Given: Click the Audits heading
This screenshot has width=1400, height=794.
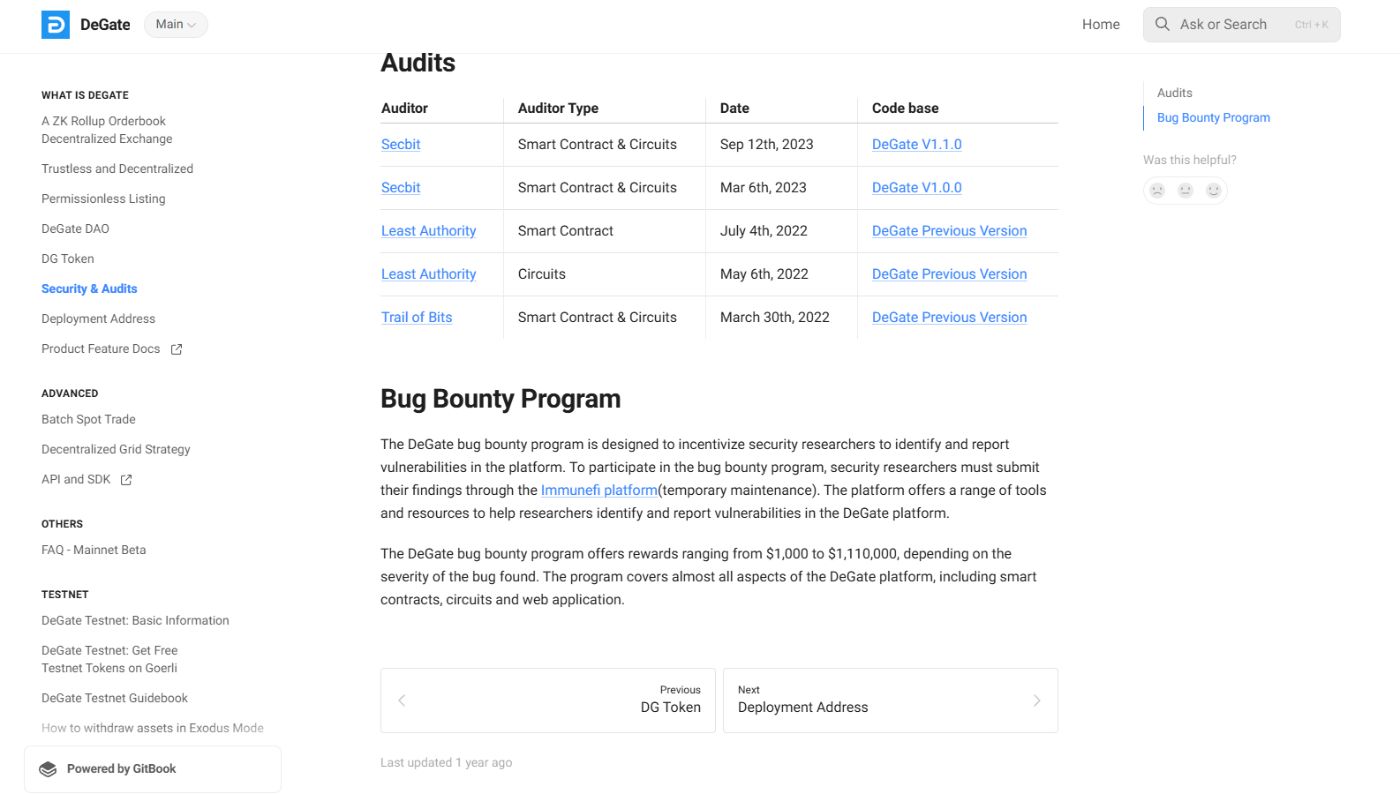Looking at the screenshot, I should tap(418, 63).
